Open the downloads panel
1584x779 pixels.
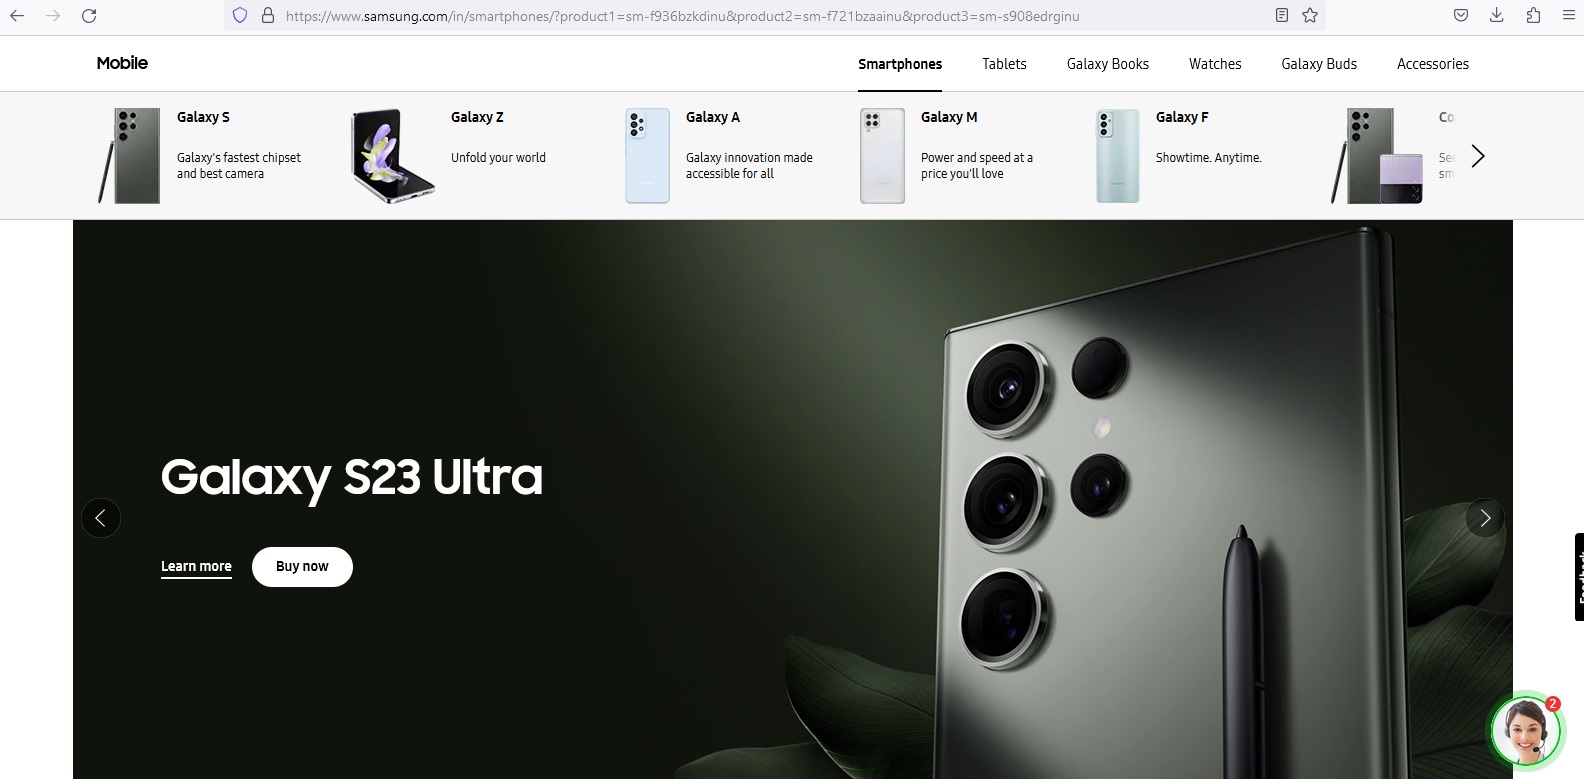click(1496, 15)
